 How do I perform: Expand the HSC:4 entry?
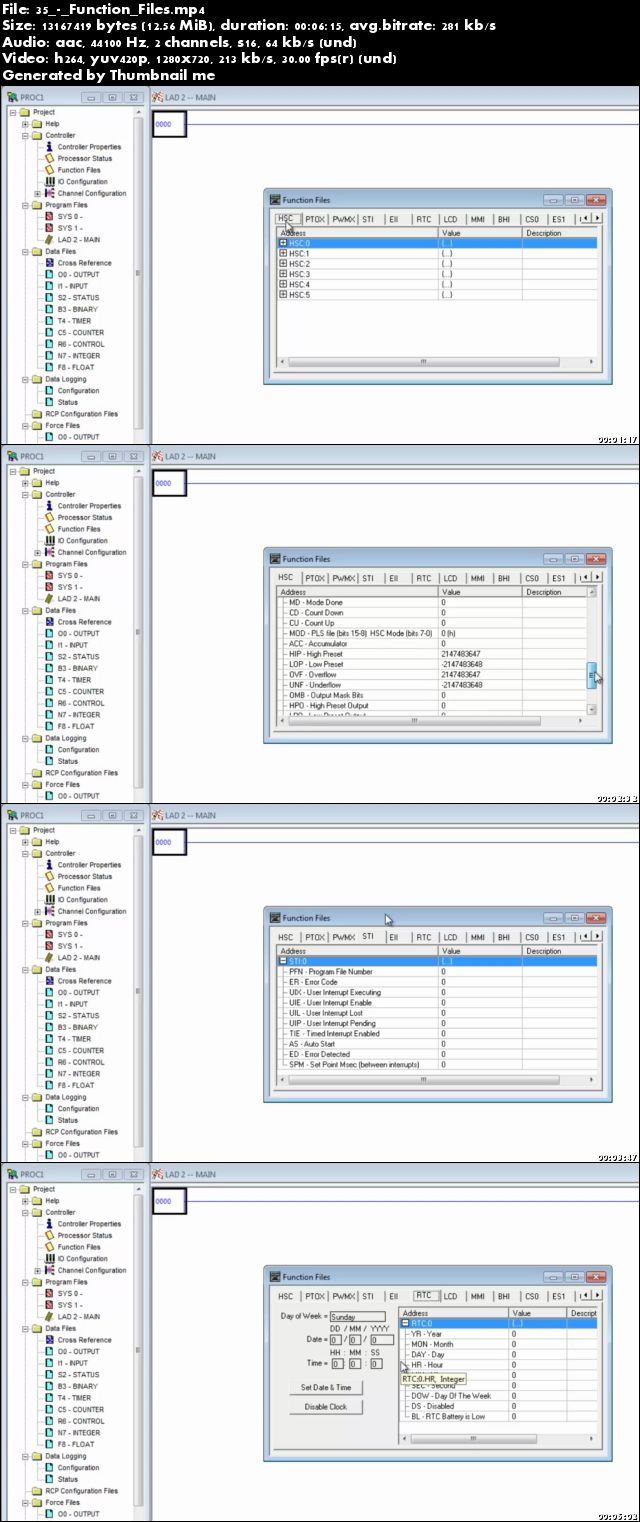(283, 284)
